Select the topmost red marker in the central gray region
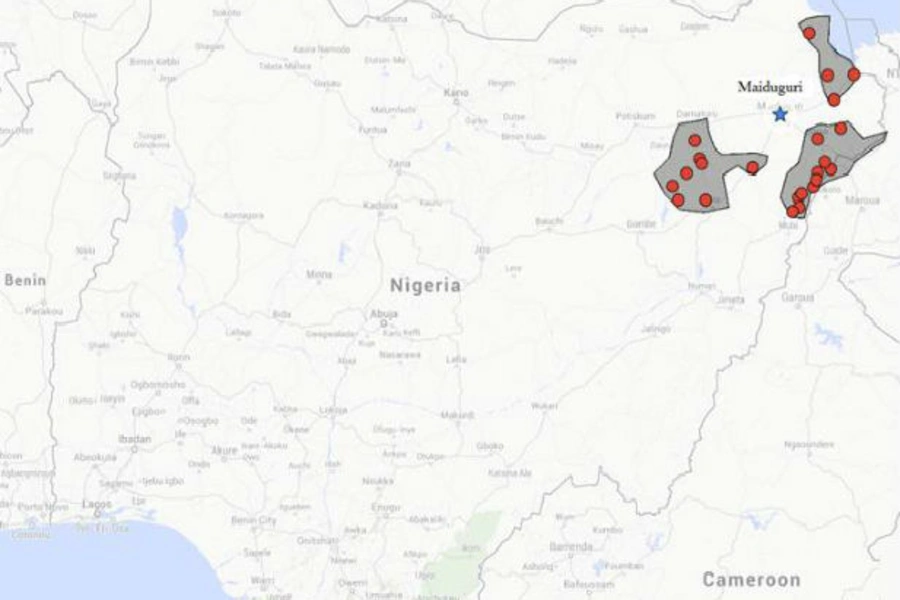The image size is (900, 600). pyautogui.click(x=695, y=140)
